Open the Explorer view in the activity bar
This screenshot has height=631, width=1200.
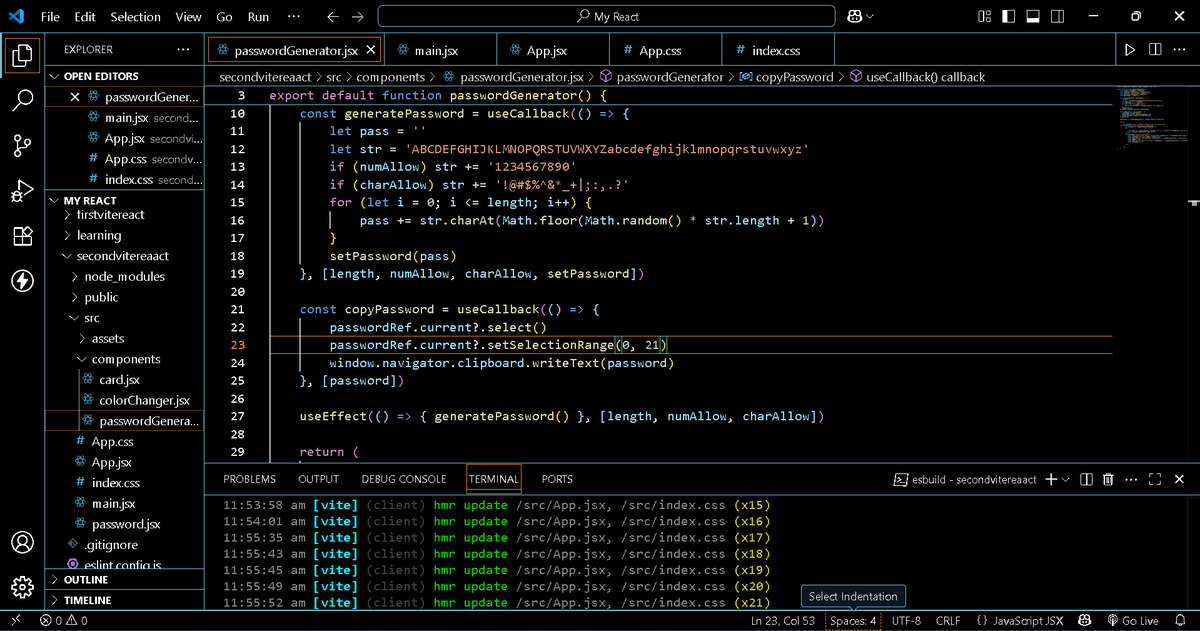(22, 55)
